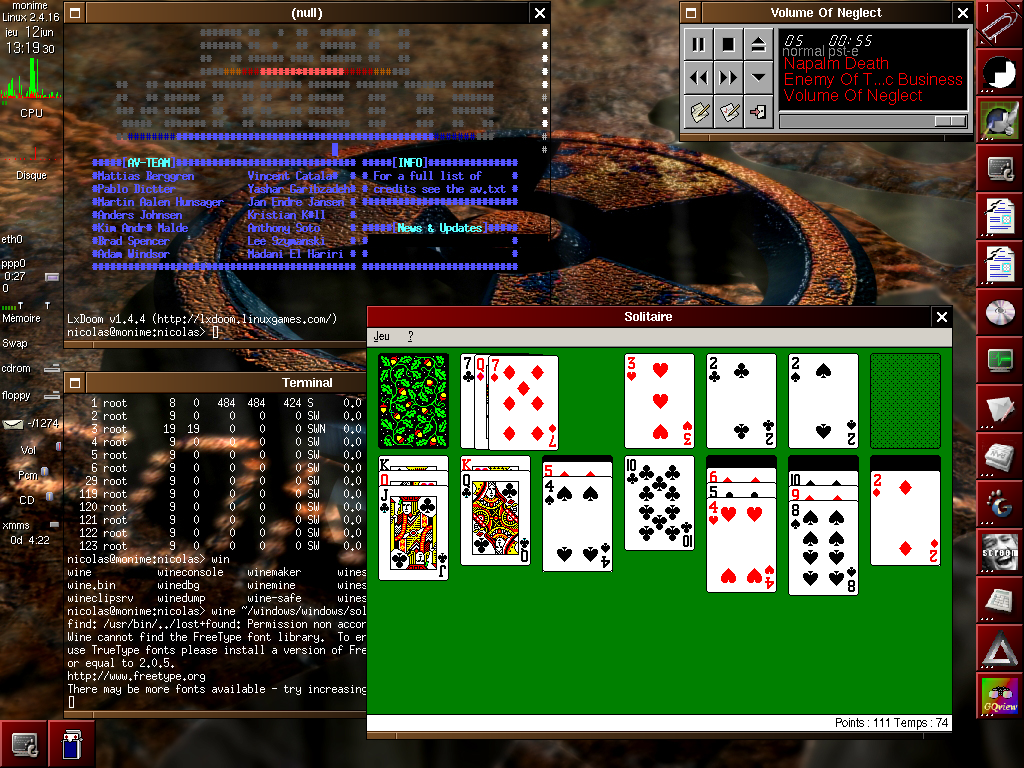1024x768 pixels.
Task: Click the 2 of diamonds card
Action: [x=905, y=520]
